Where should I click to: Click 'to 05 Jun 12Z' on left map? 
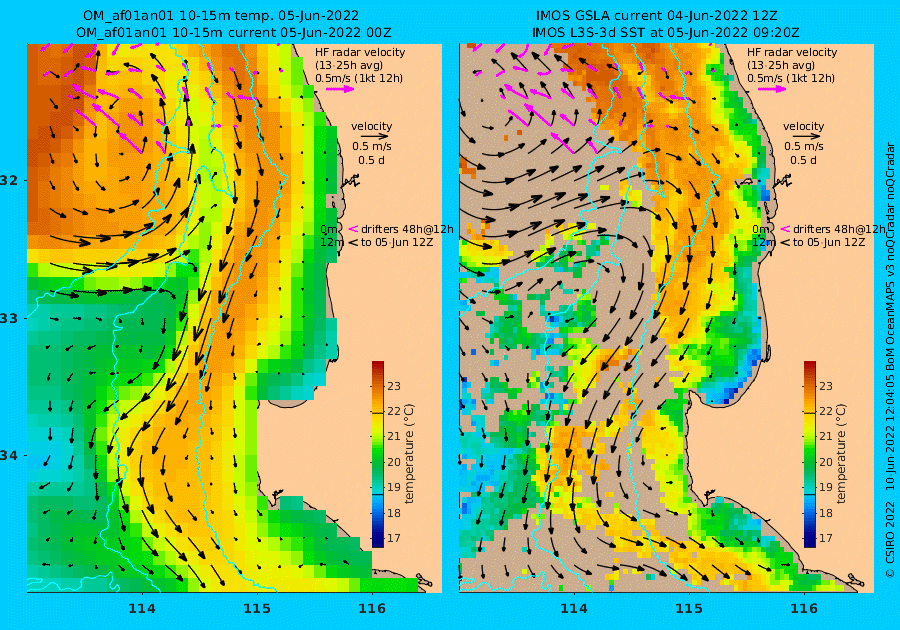click(397, 242)
